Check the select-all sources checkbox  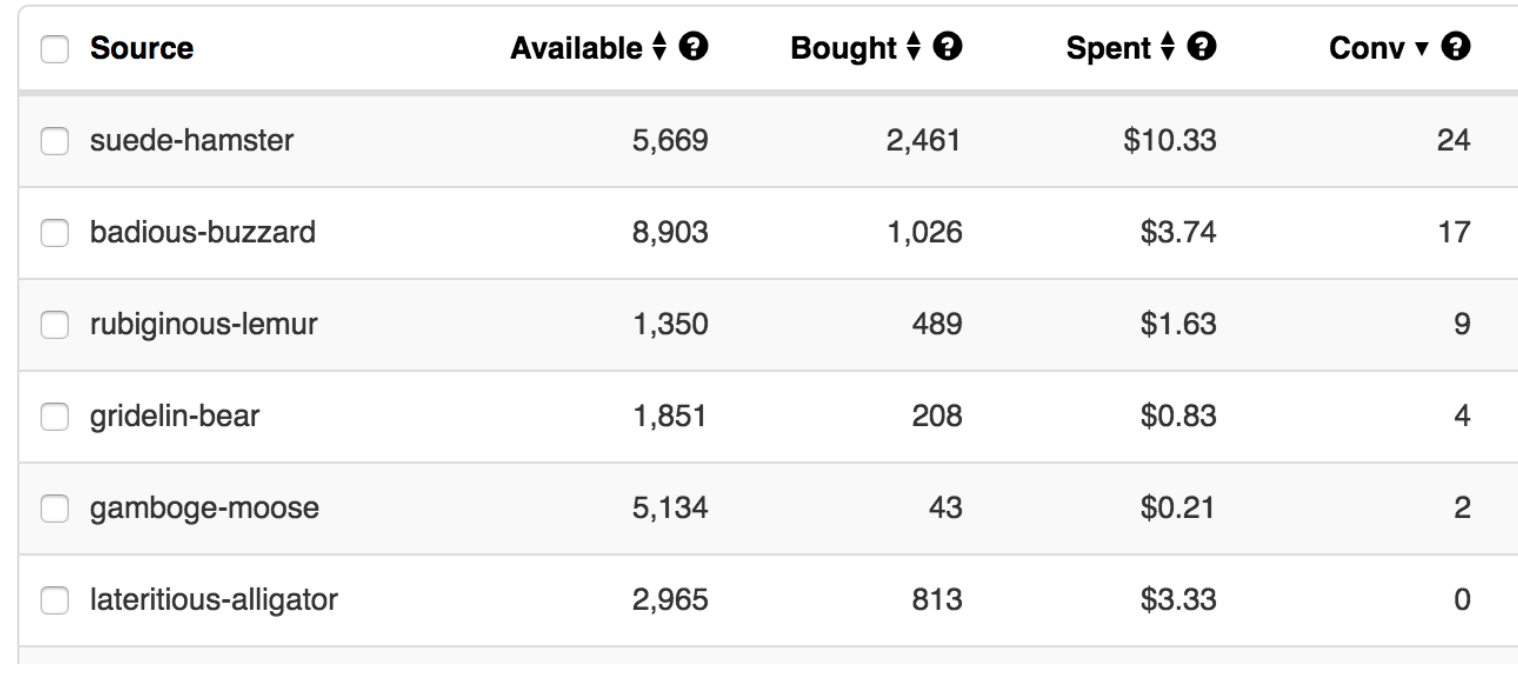coord(53,48)
